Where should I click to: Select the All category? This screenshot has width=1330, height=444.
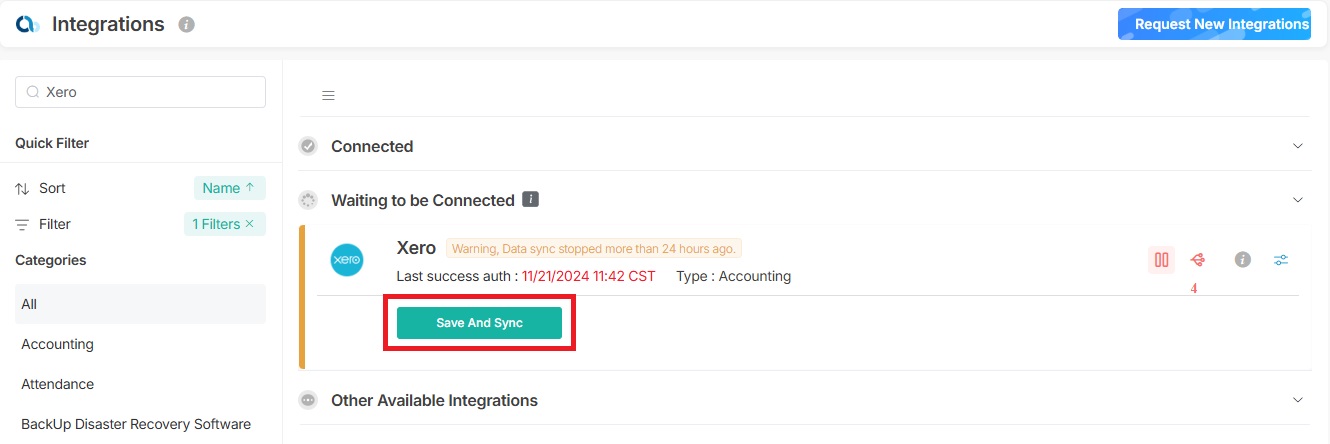[x=30, y=304]
